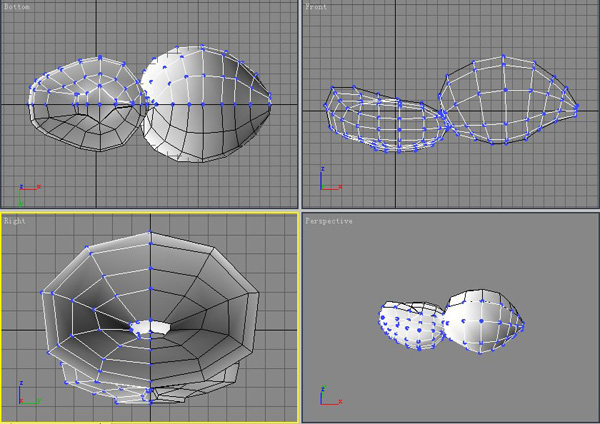
Task: Click the Bottom viewport label
Action: click(17, 7)
